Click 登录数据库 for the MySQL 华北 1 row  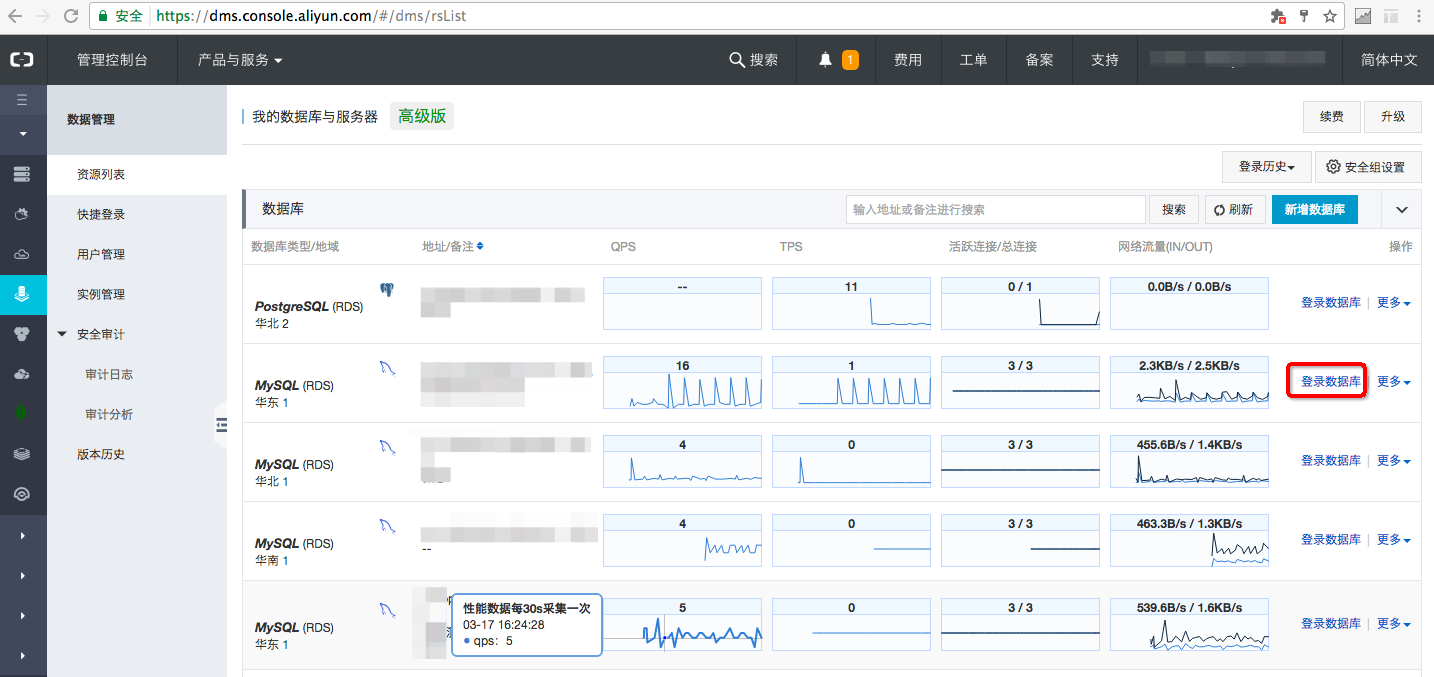(x=1331, y=461)
